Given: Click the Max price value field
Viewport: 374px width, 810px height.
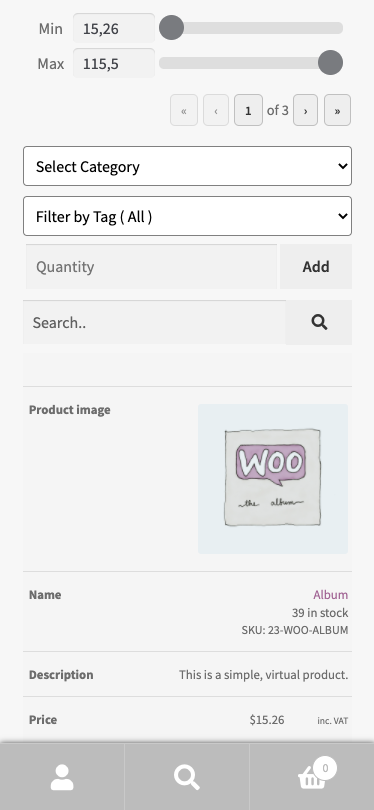Looking at the screenshot, I should (x=114, y=64).
